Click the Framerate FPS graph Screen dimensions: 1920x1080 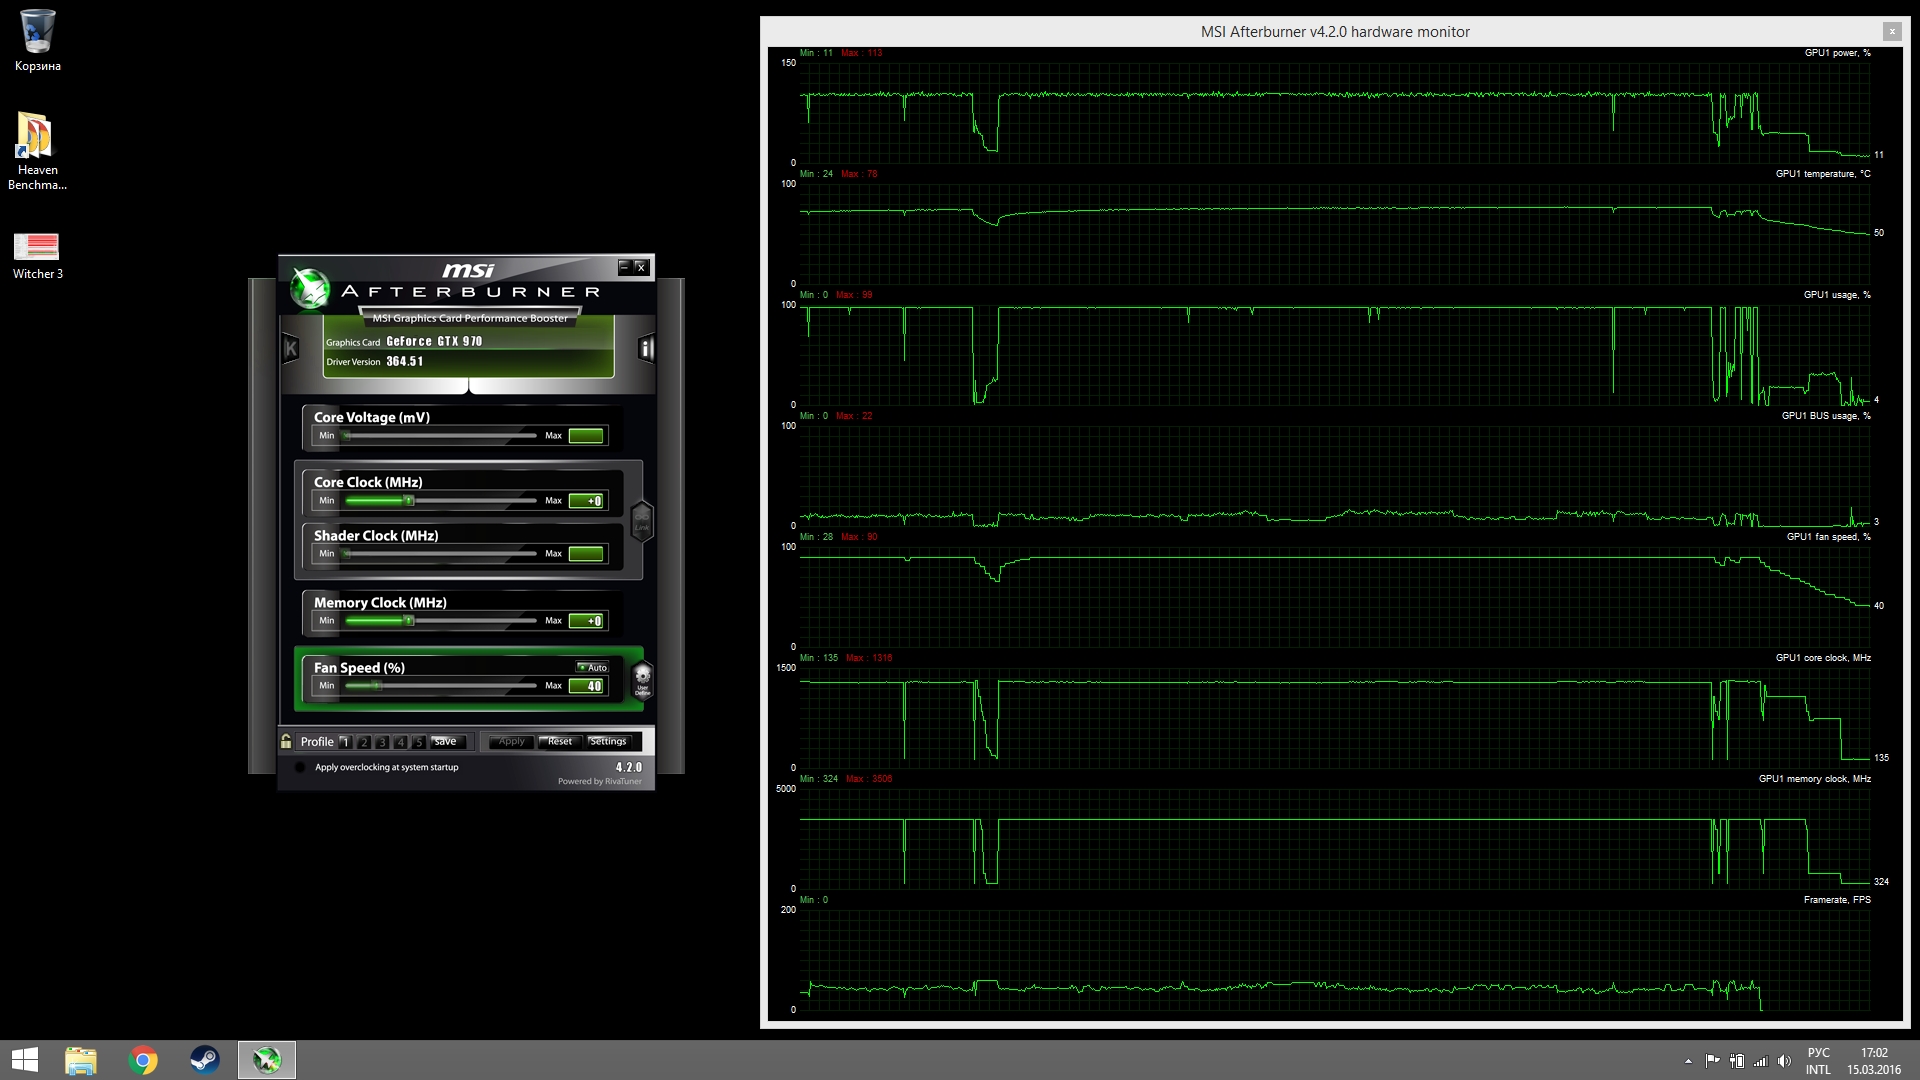pos(1335,960)
